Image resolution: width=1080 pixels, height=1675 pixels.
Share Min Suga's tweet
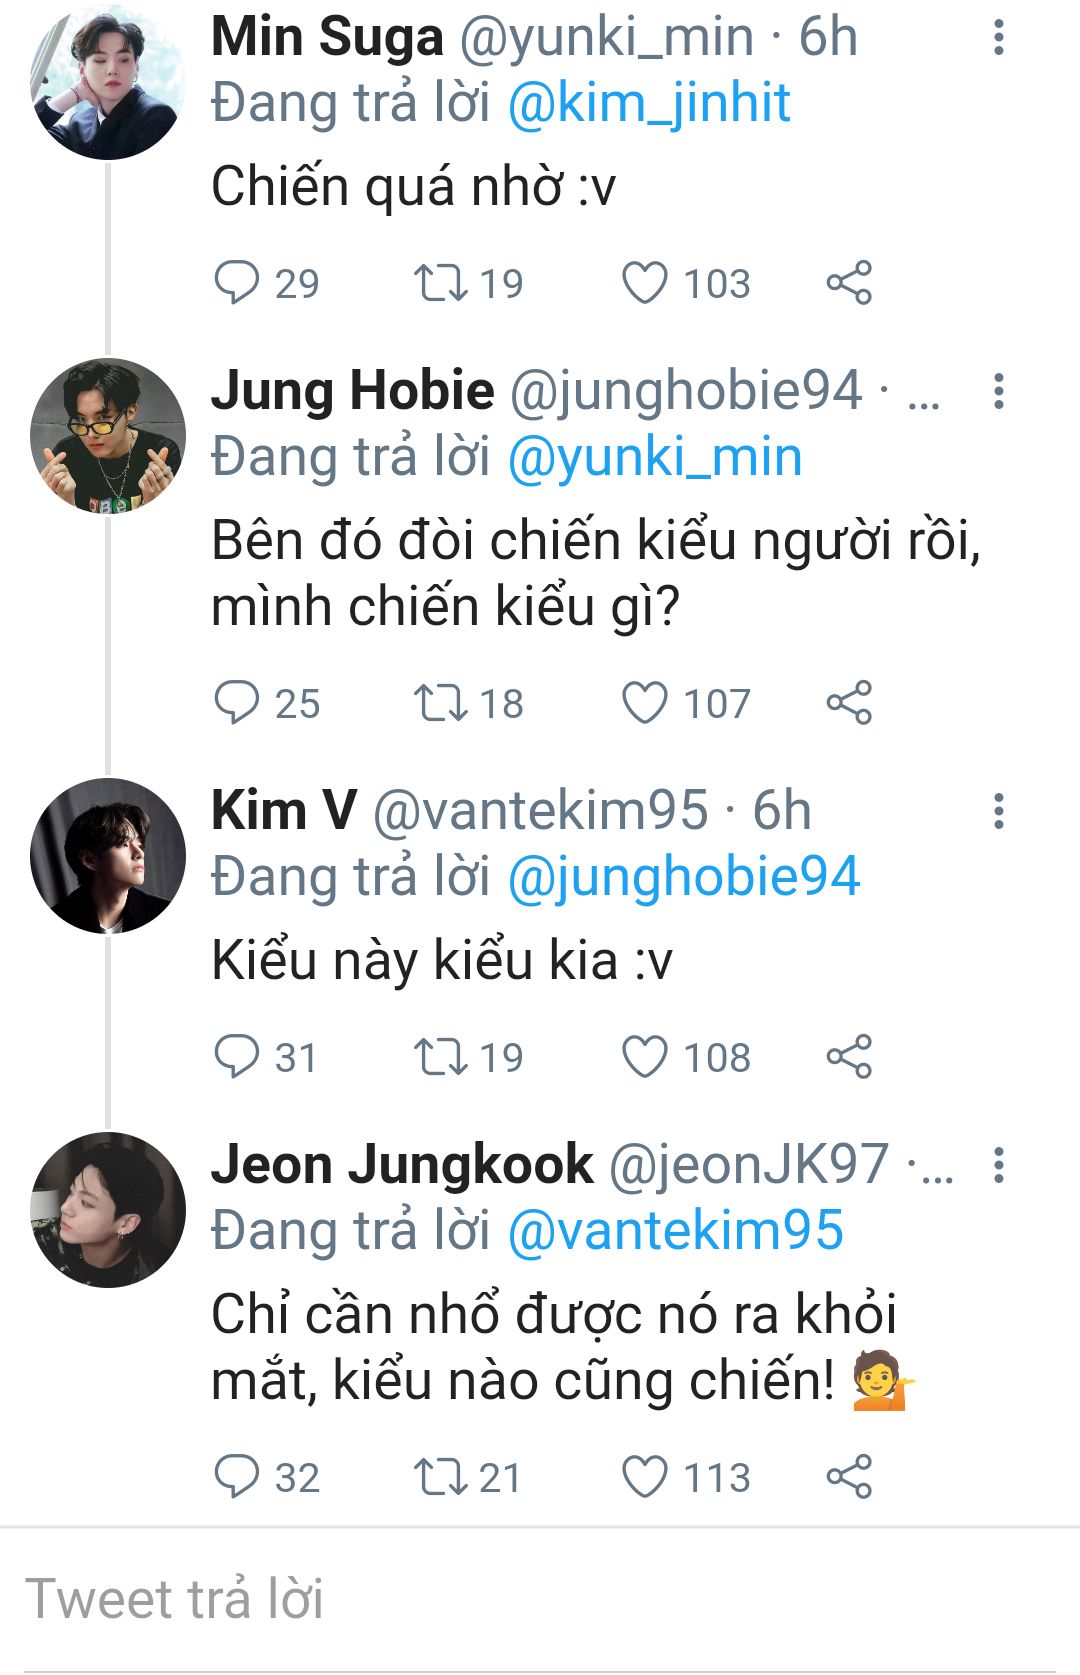point(849,283)
